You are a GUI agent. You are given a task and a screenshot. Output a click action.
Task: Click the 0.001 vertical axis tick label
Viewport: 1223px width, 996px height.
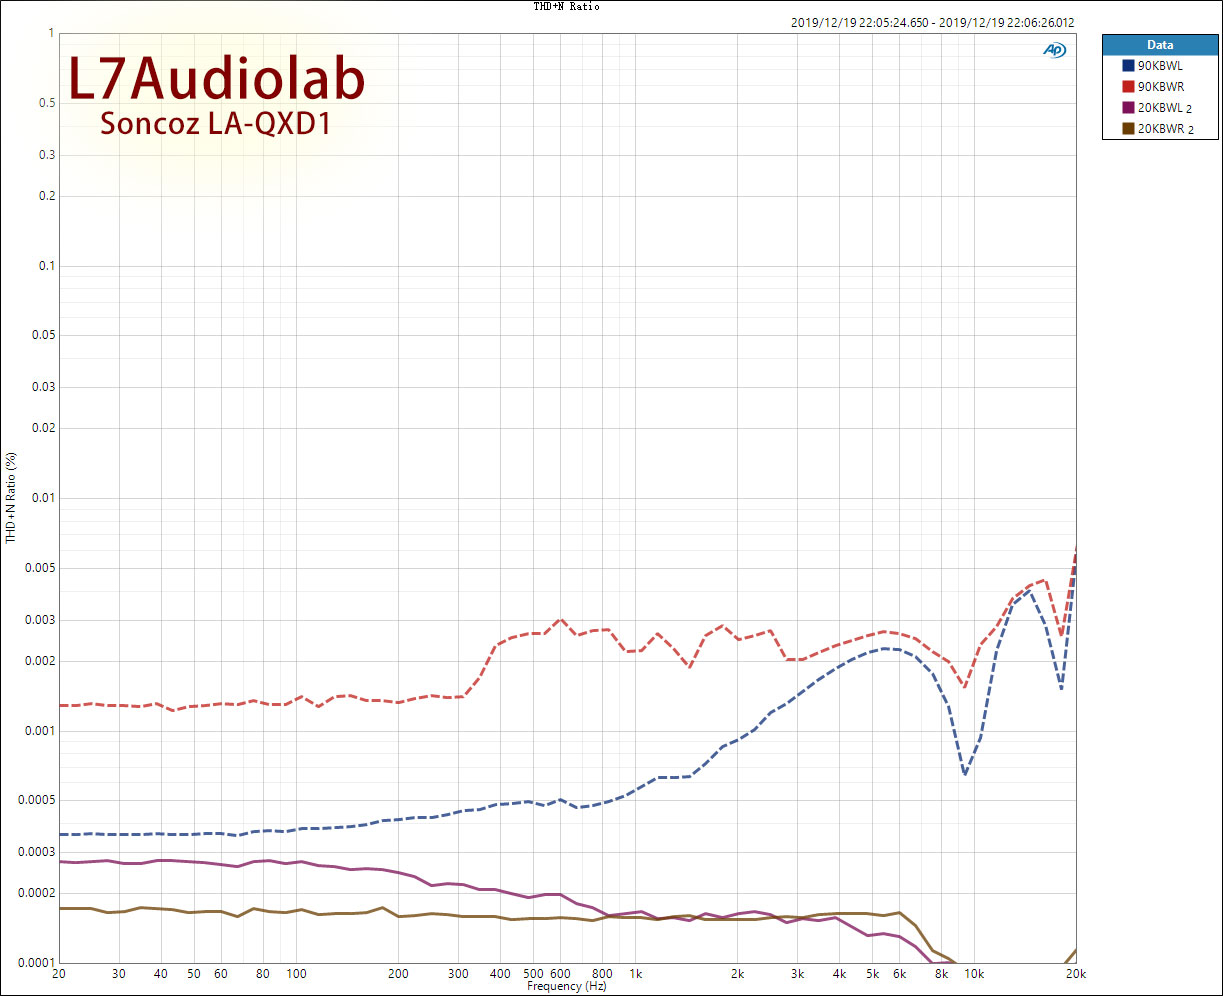40,731
